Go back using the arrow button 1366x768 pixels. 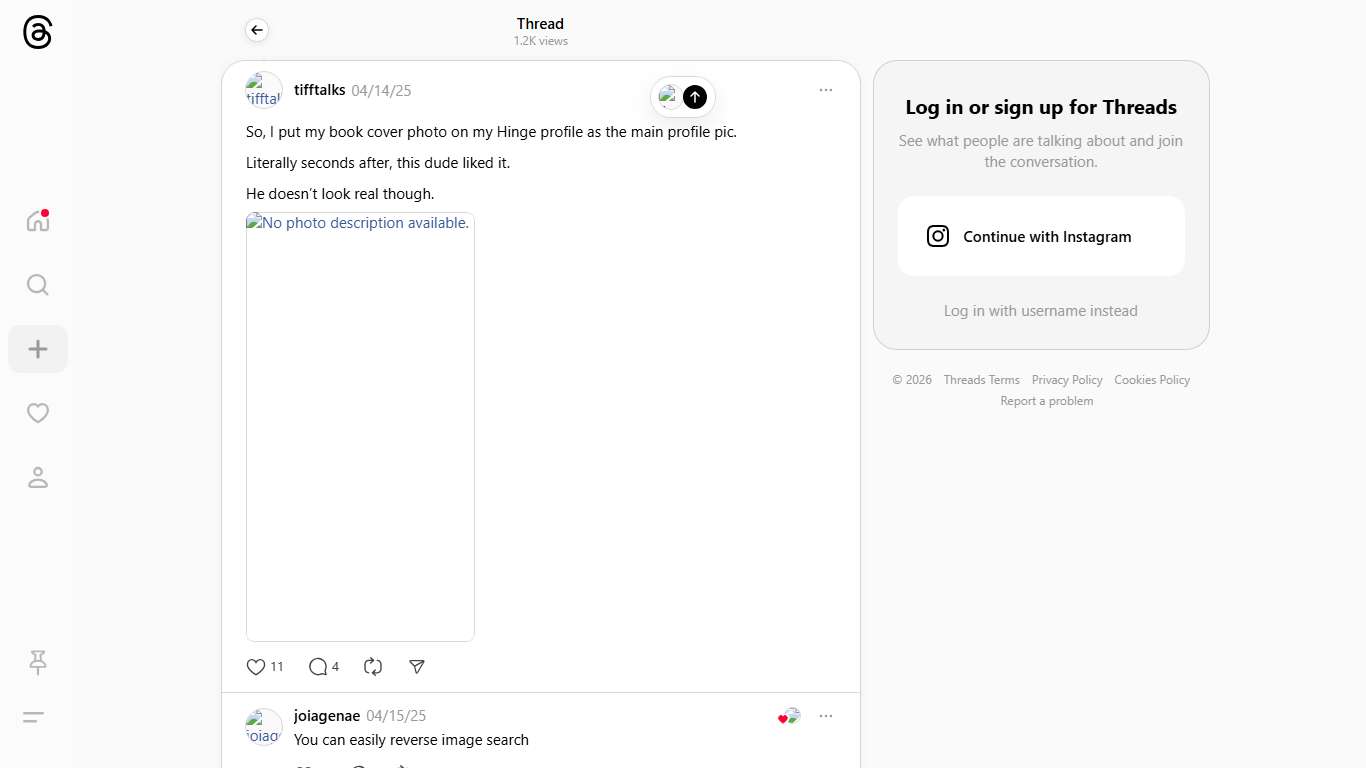coord(257,30)
